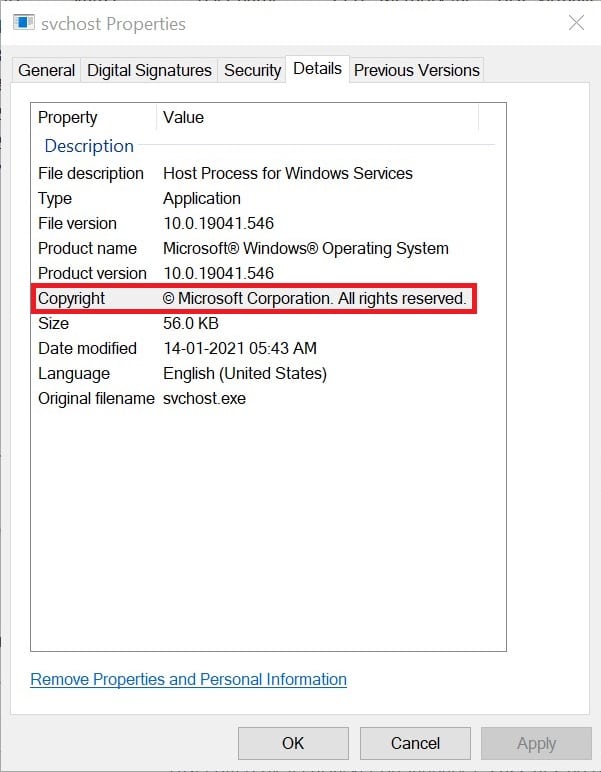Select the highlighted Copyright row

coord(254,298)
